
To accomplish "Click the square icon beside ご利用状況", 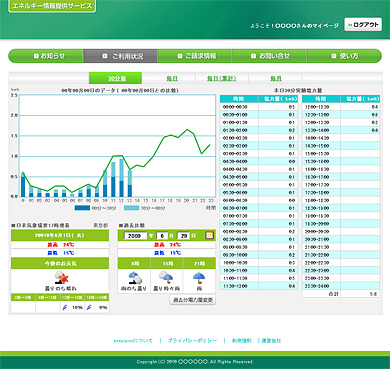I will coord(105,56).
